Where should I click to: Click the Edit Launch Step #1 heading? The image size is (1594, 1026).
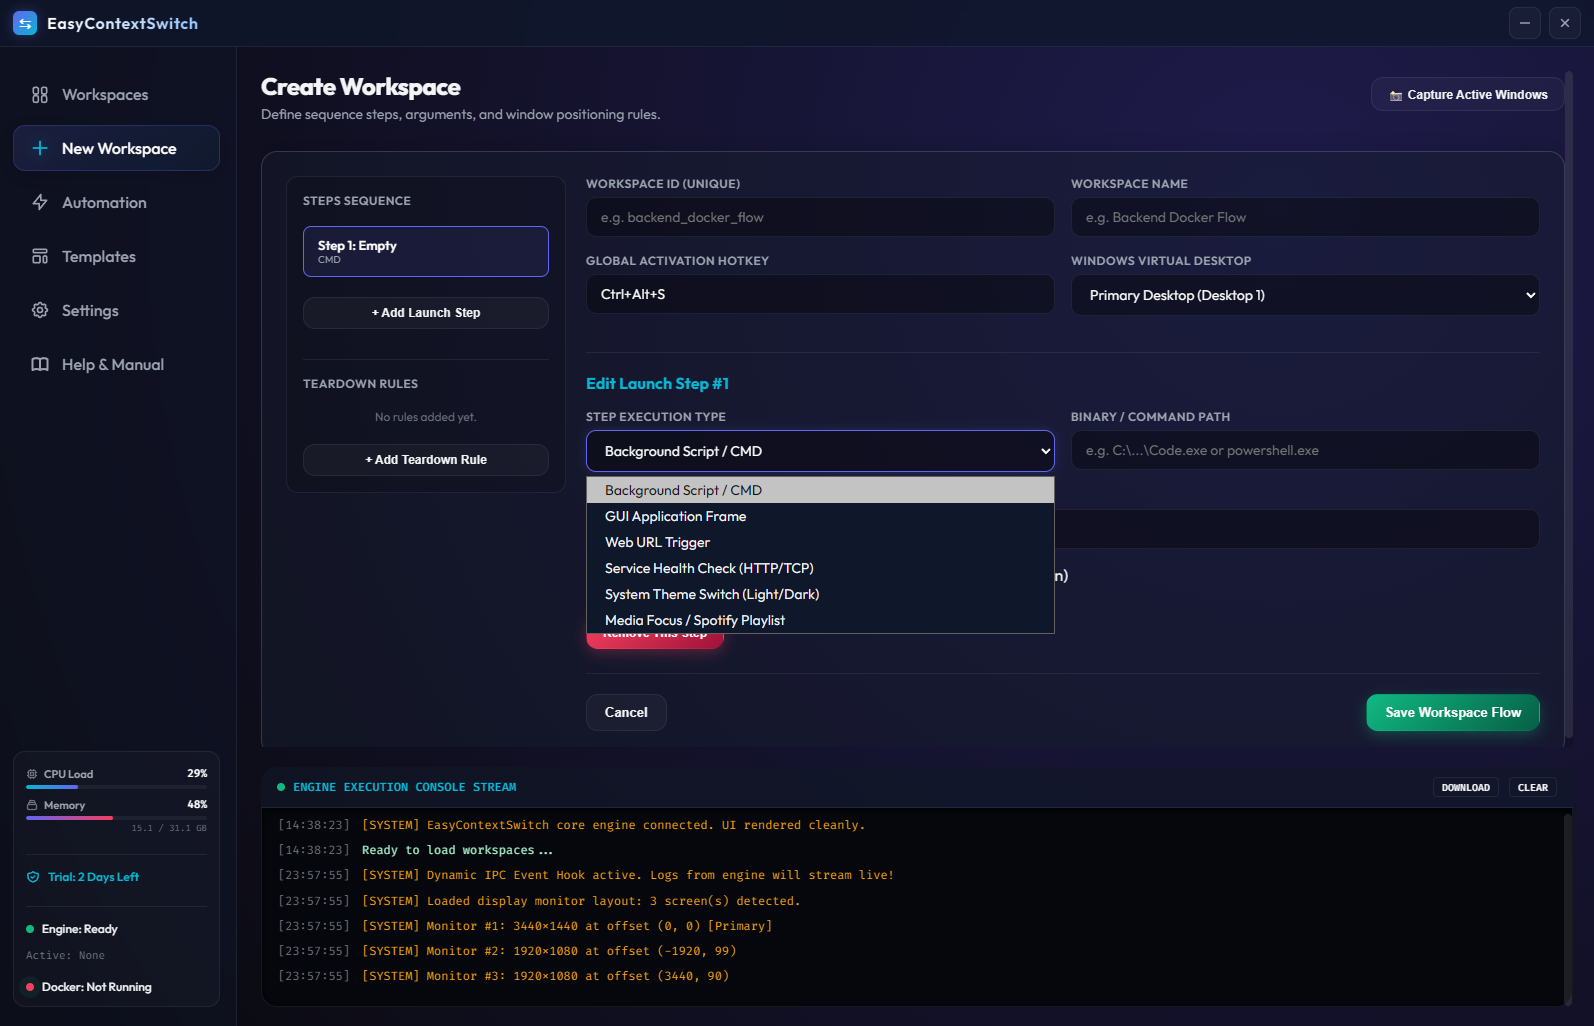(657, 384)
